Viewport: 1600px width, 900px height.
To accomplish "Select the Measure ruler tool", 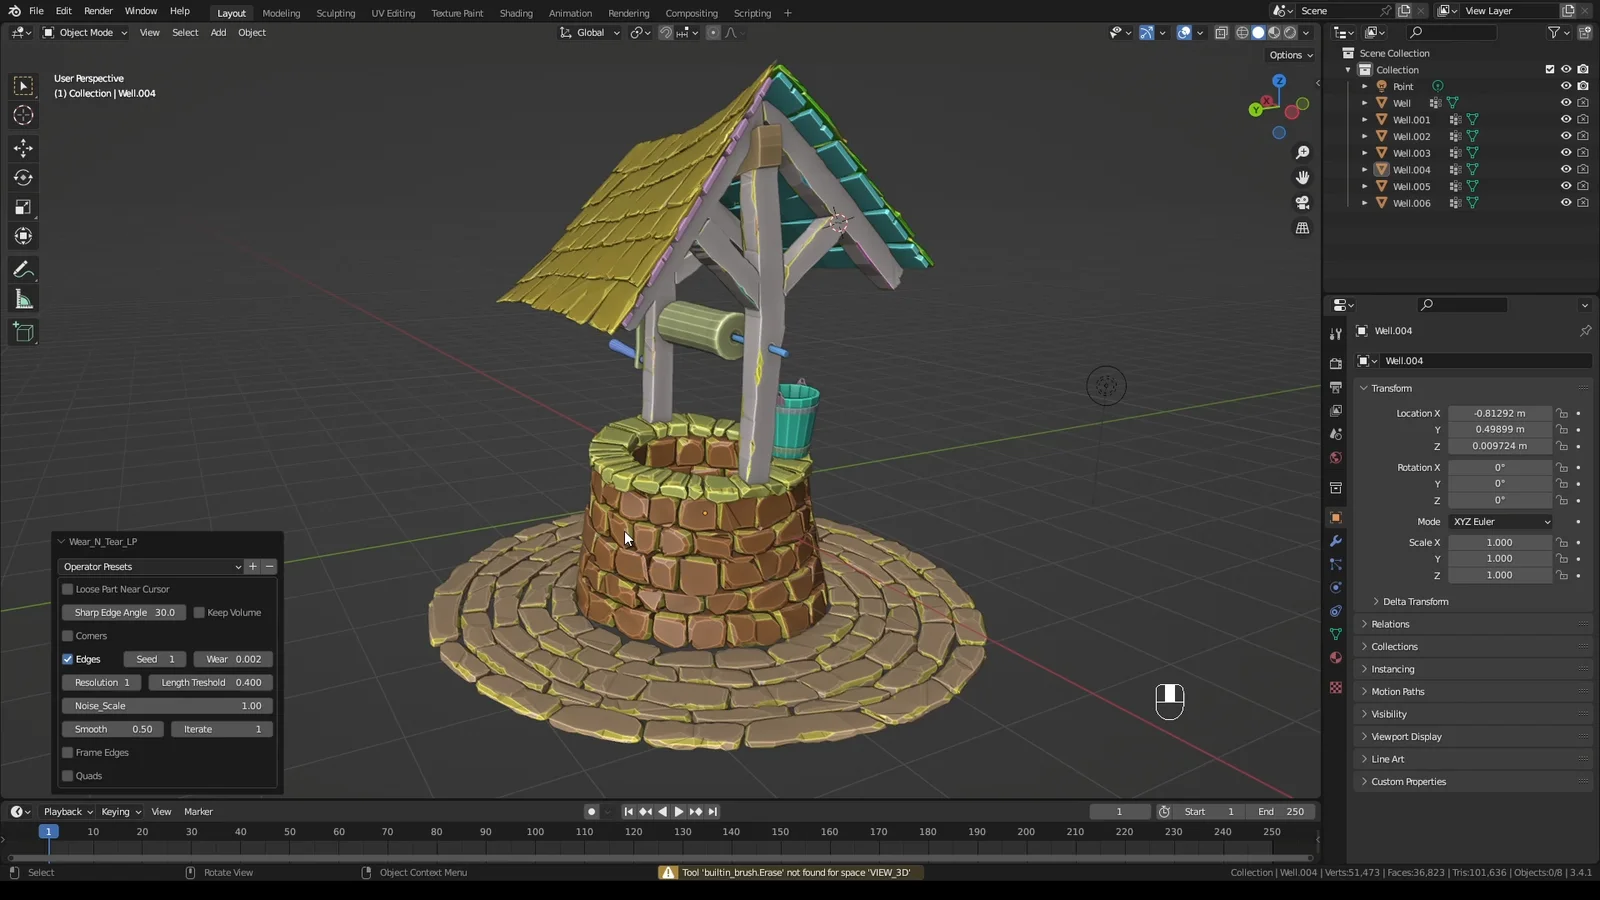I will 23,300.
